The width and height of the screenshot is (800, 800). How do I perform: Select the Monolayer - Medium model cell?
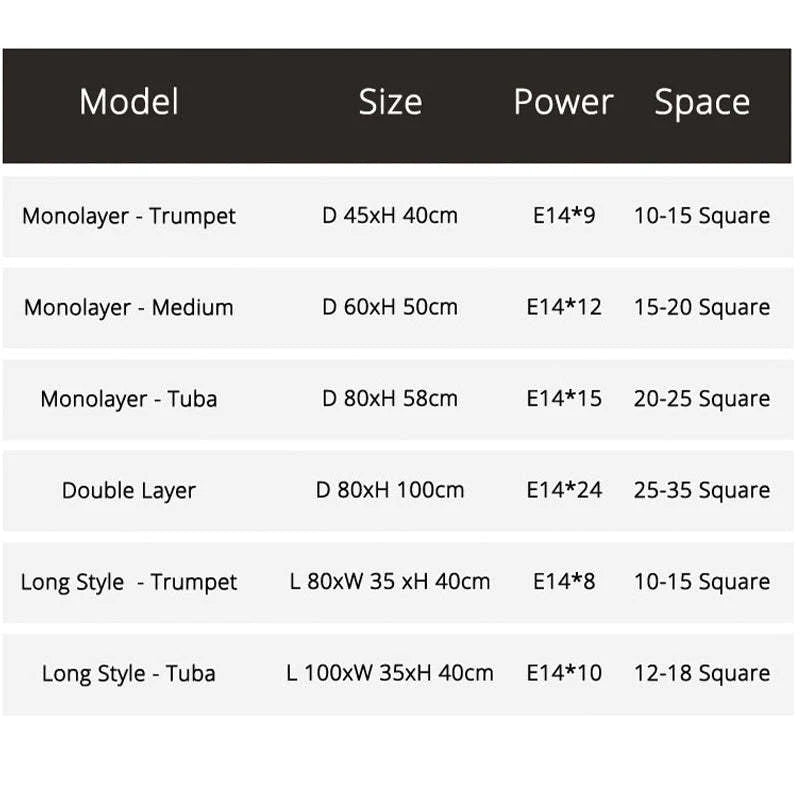point(129,307)
